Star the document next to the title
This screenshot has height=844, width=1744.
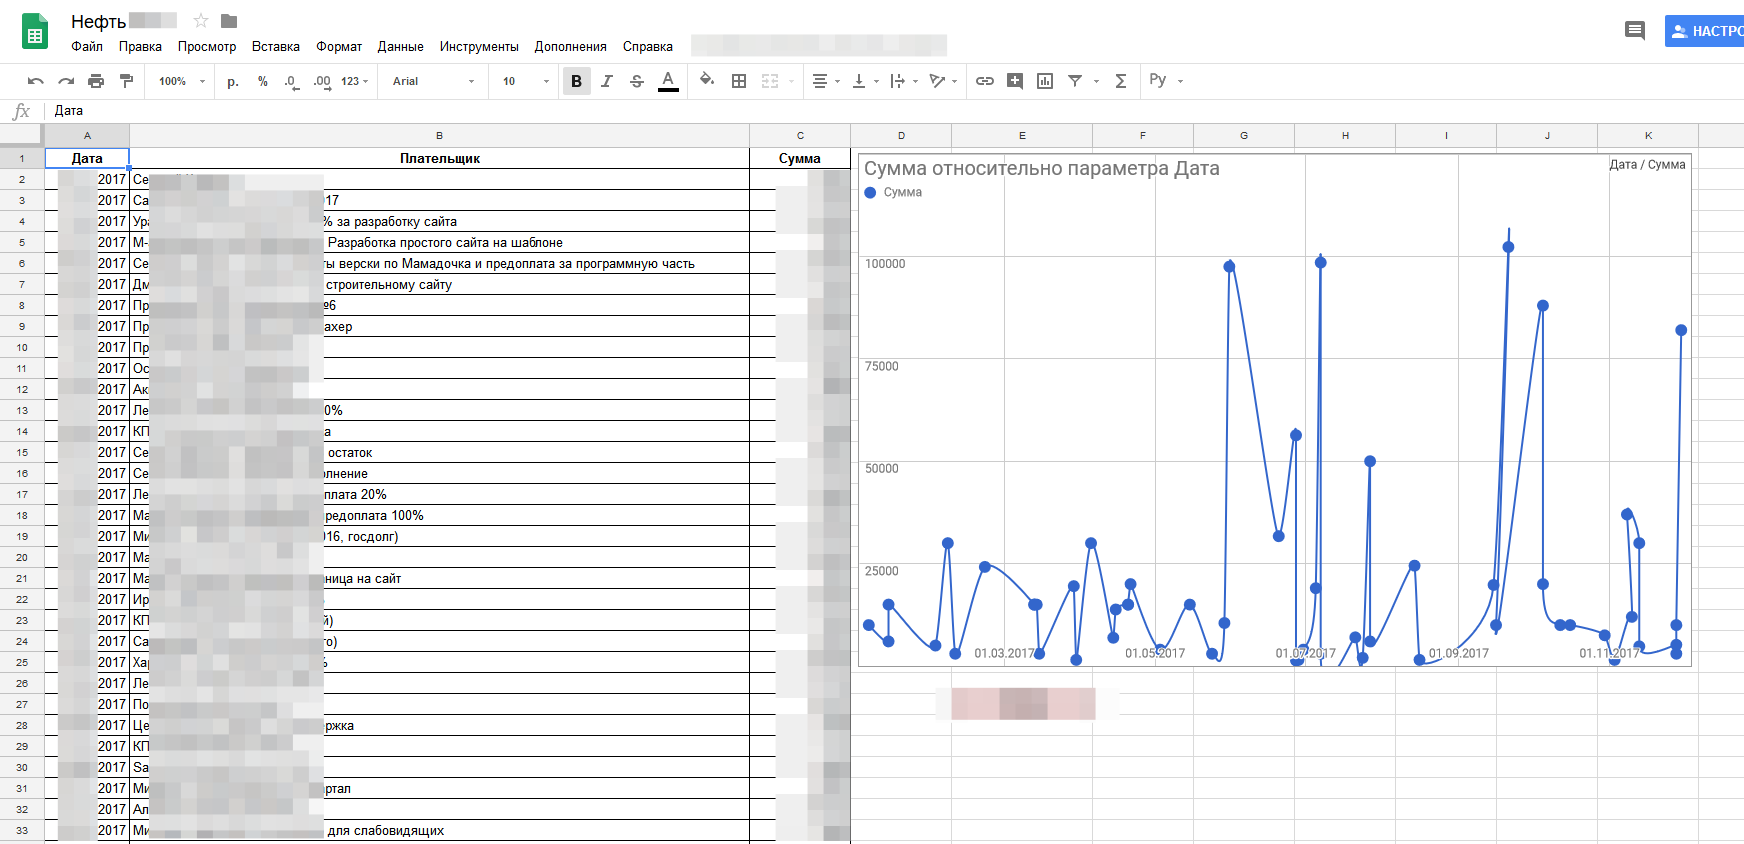[x=201, y=21]
